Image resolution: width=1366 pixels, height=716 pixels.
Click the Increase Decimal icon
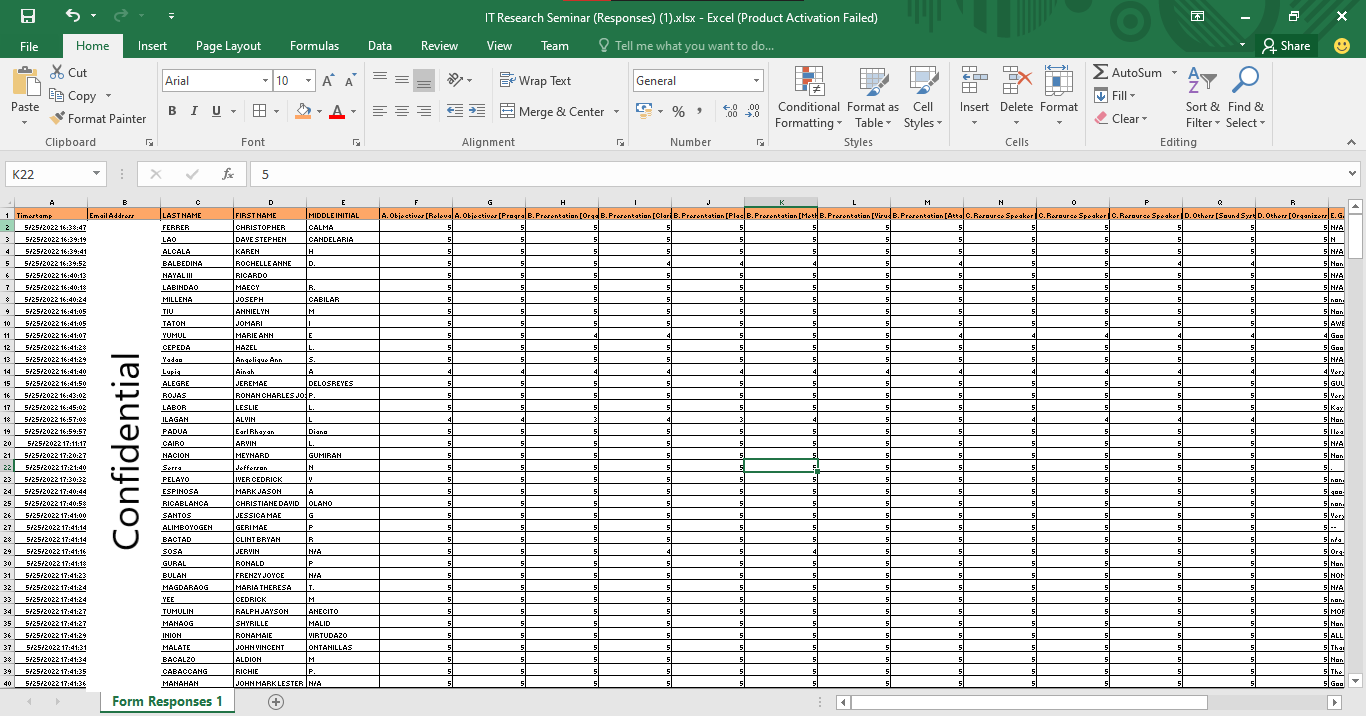(729, 112)
